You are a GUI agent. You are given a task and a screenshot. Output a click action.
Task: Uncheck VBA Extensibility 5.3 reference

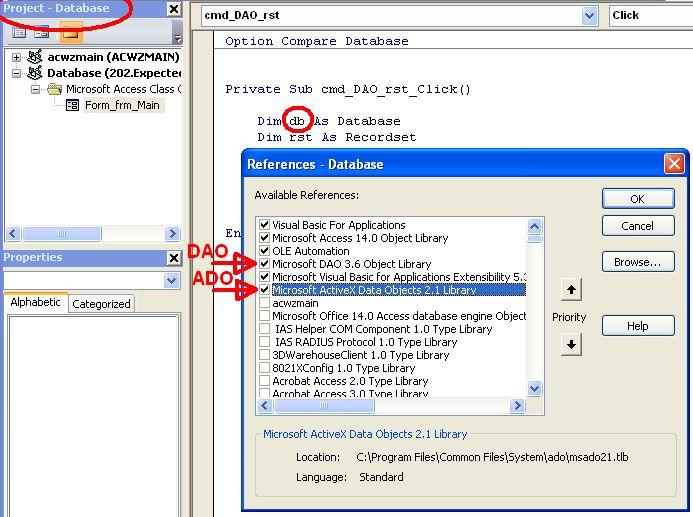pos(264,277)
